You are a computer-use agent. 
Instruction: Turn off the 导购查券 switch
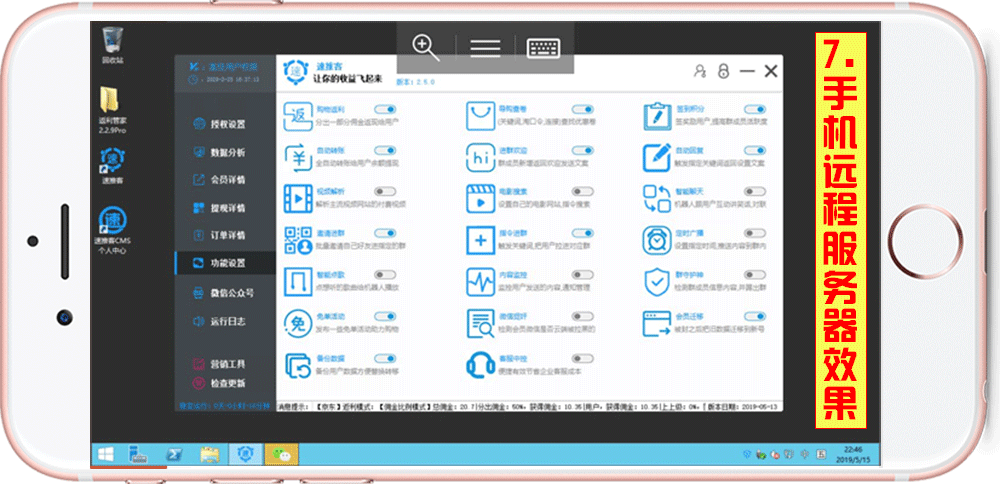(582, 110)
